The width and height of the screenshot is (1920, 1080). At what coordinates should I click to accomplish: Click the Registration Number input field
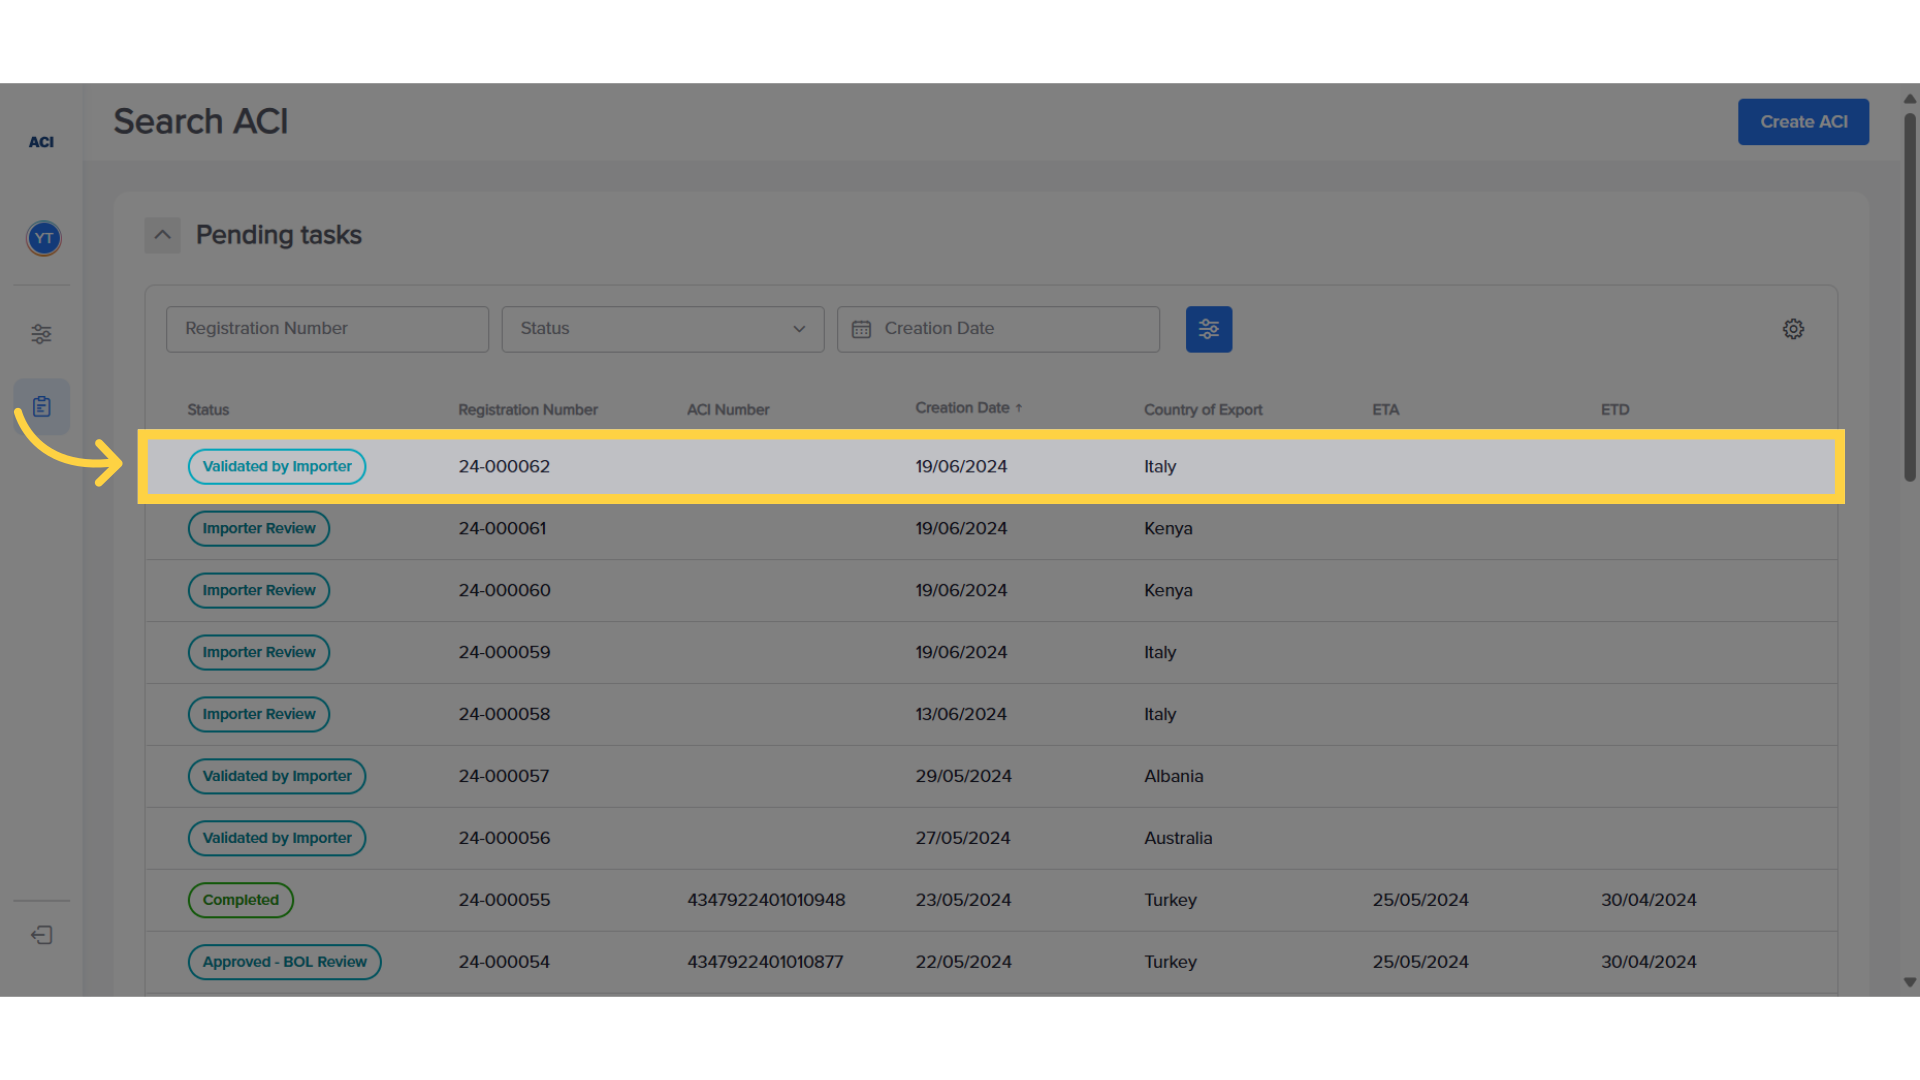[327, 328]
